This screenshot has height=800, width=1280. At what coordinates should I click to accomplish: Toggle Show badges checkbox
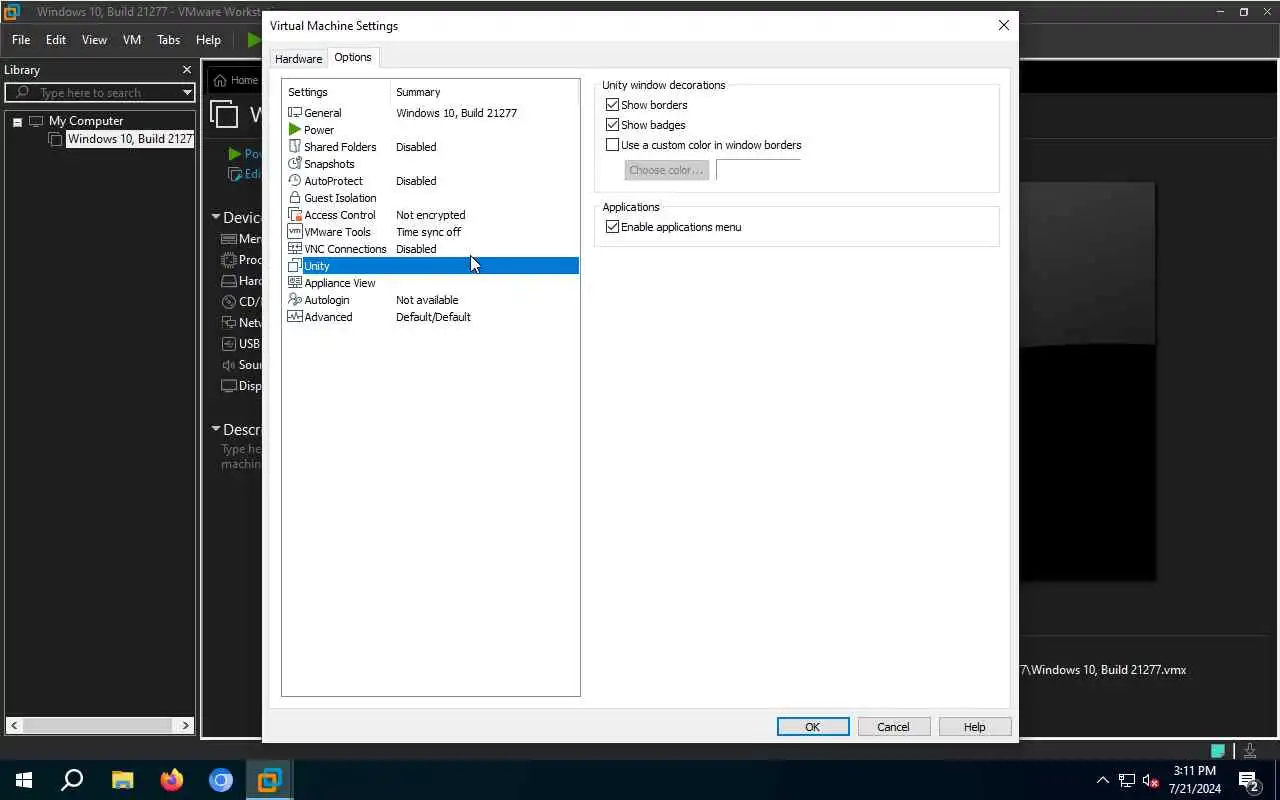coord(613,125)
